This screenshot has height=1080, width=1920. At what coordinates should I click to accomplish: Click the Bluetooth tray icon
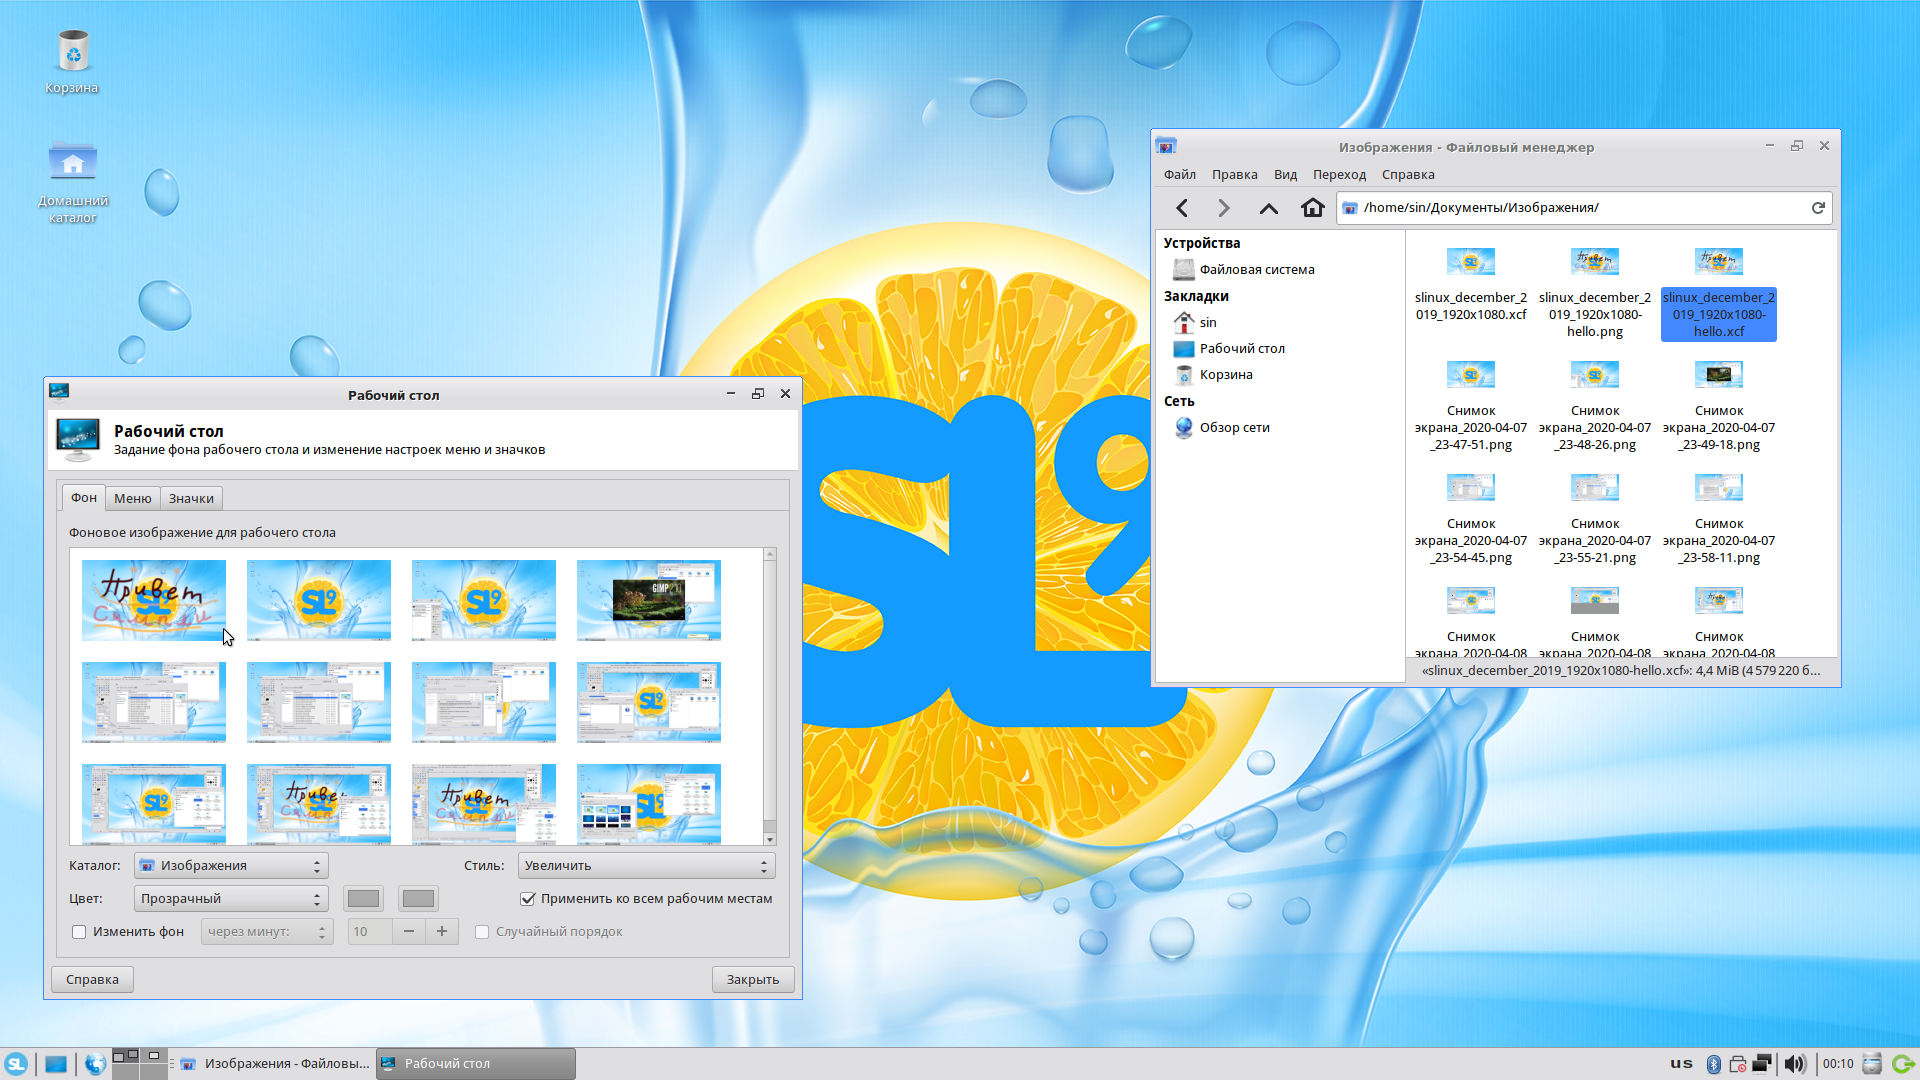click(x=1713, y=1064)
